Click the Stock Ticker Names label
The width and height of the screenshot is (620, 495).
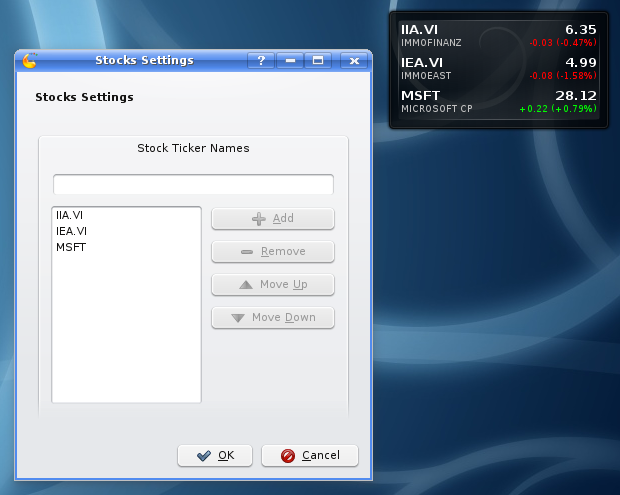click(x=193, y=148)
